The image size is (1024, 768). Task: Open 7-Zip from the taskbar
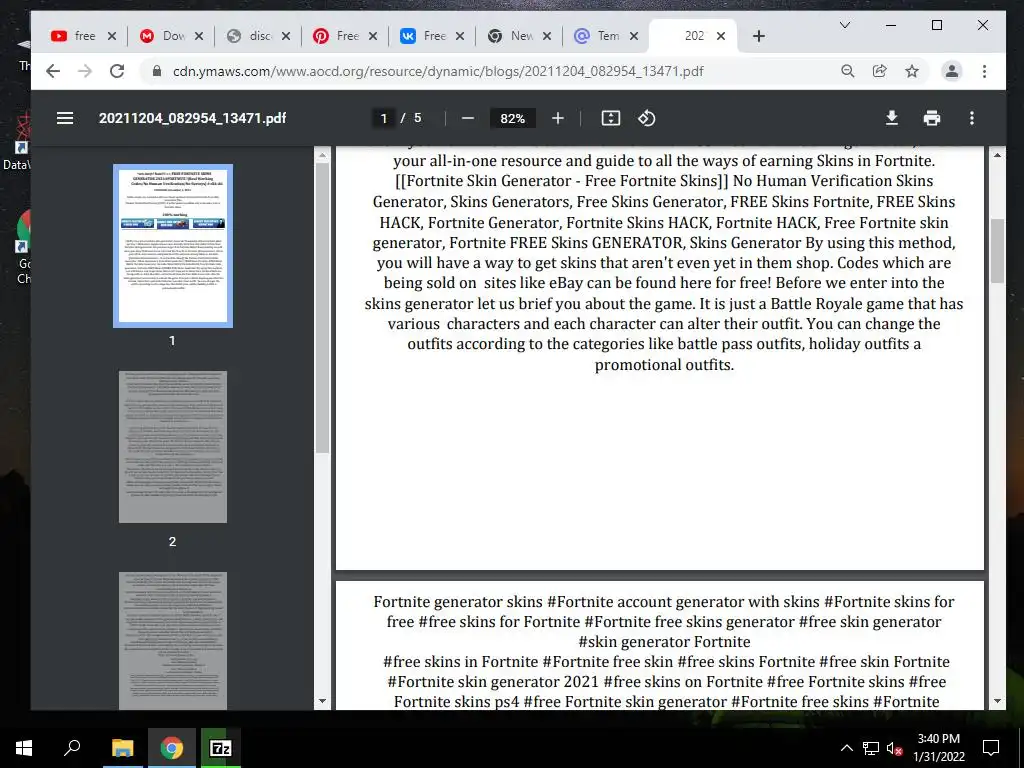pyautogui.click(x=221, y=748)
